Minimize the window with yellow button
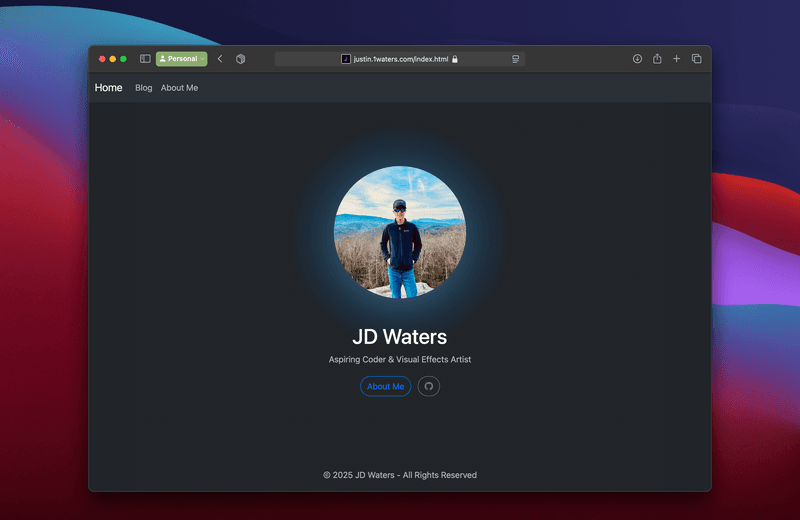 113,59
